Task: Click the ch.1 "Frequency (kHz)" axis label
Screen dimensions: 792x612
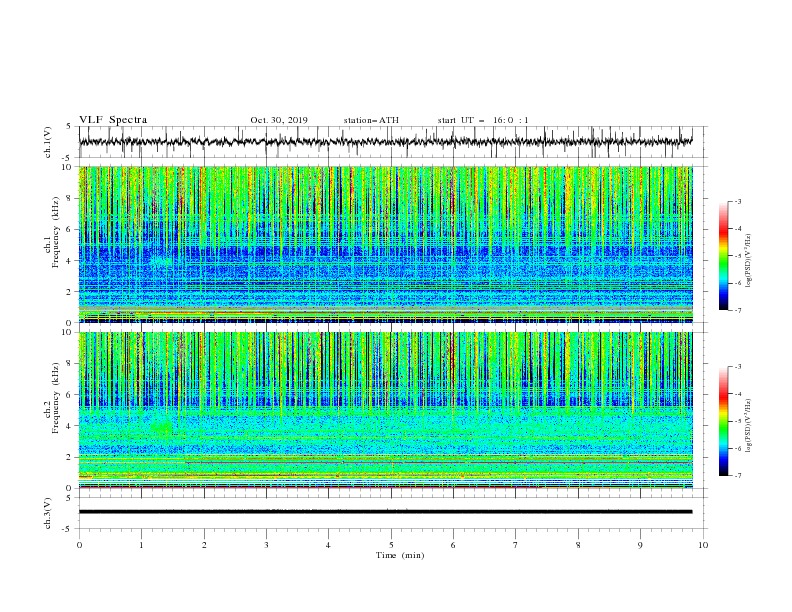Action: [x=55, y=232]
